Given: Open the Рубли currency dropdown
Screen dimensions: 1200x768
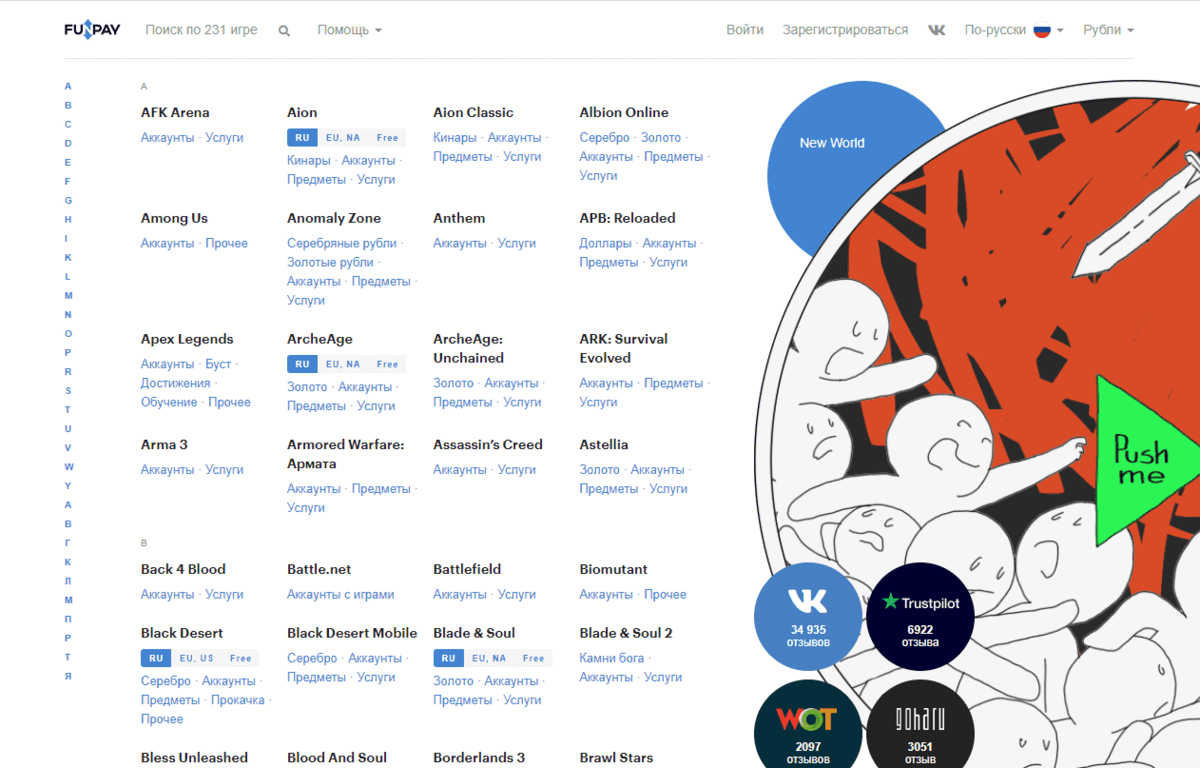Looking at the screenshot, I should pos(1108,30).
